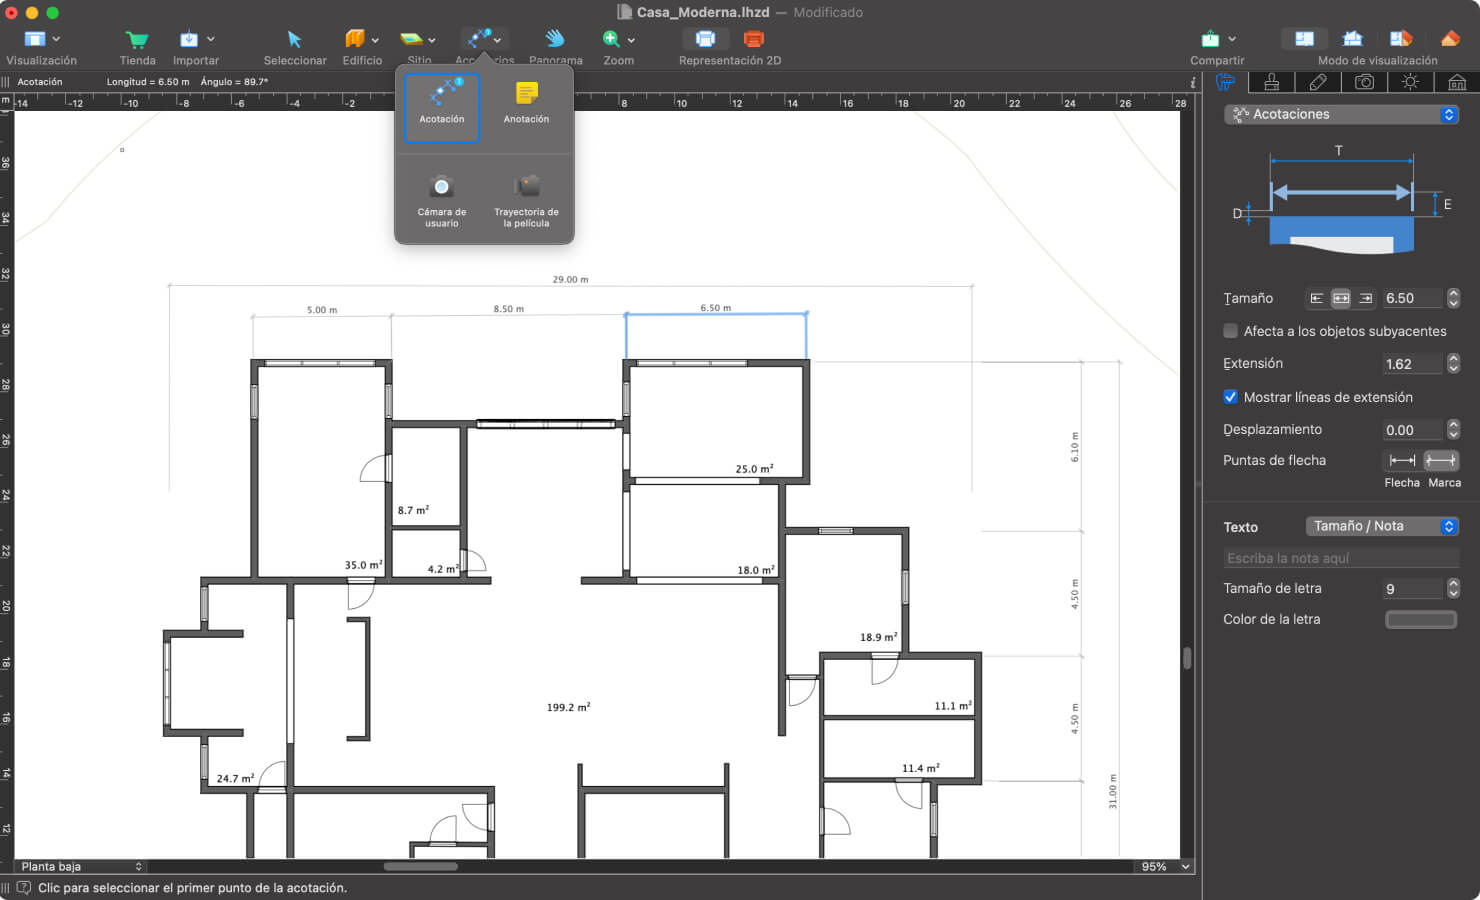The width and height of the screenshot is (1480, 900).
Task: Click the 25.0 m² room area label
Action: pyautogui.click(x=754, y=468)
